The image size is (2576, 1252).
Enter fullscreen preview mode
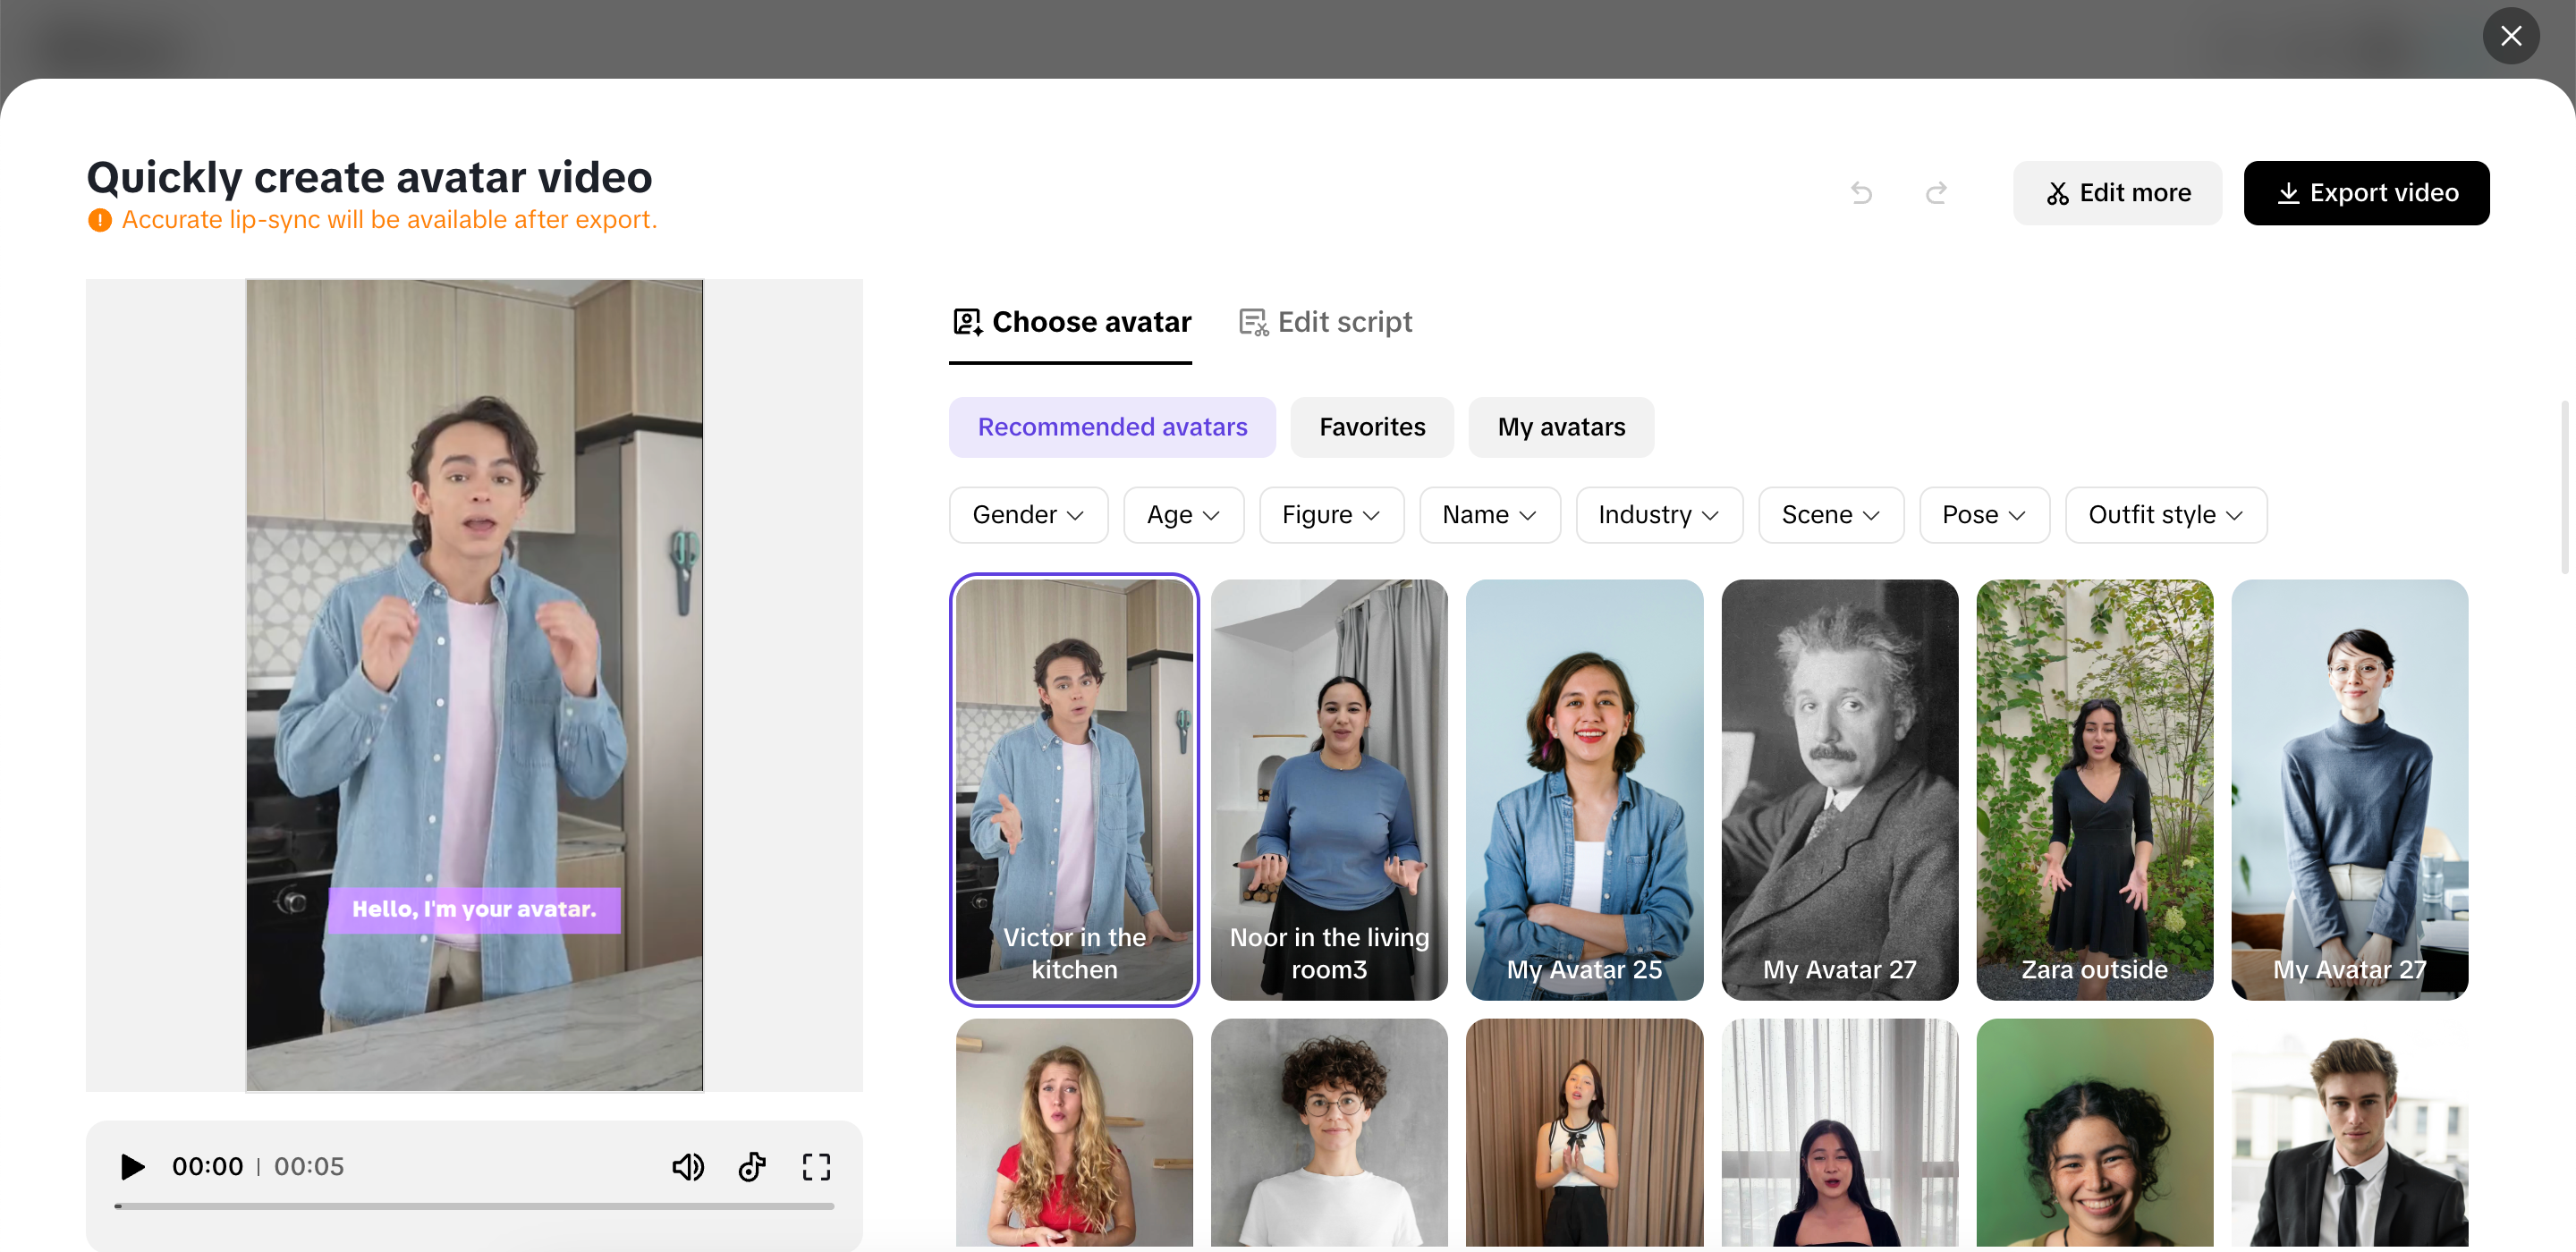tap(816, 1166)
